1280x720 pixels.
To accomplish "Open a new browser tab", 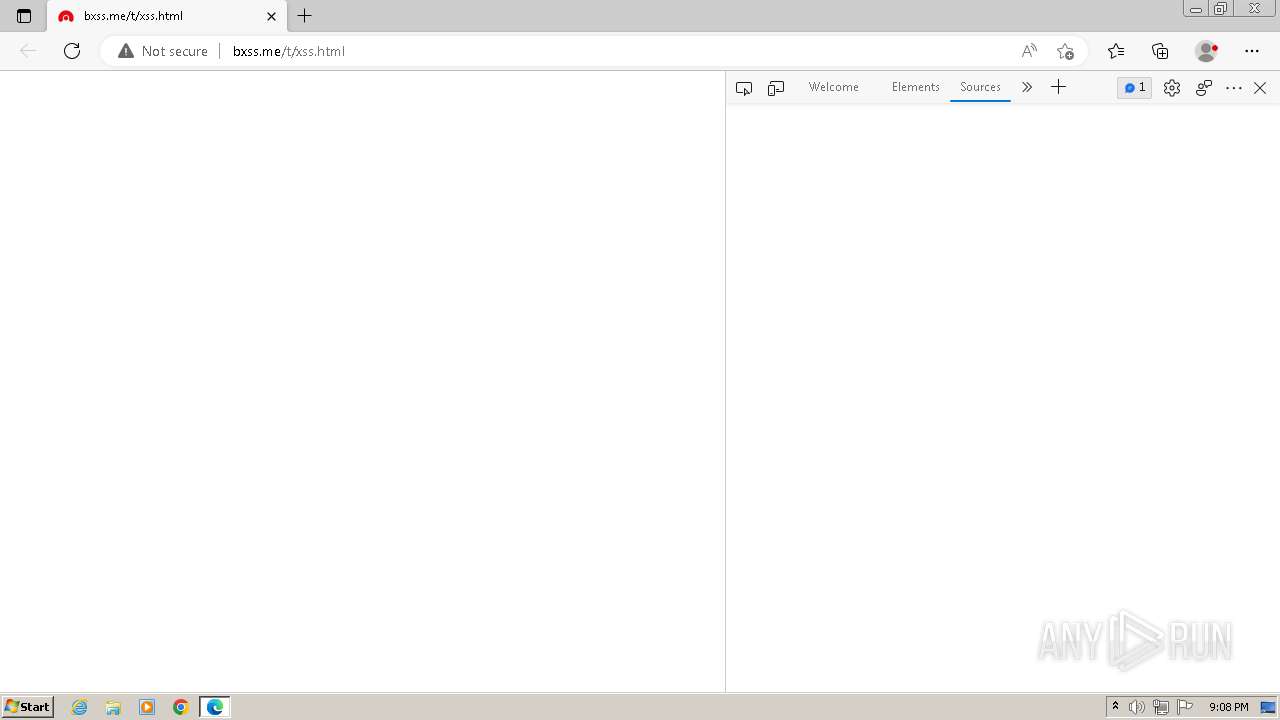I will pos(305,16).
